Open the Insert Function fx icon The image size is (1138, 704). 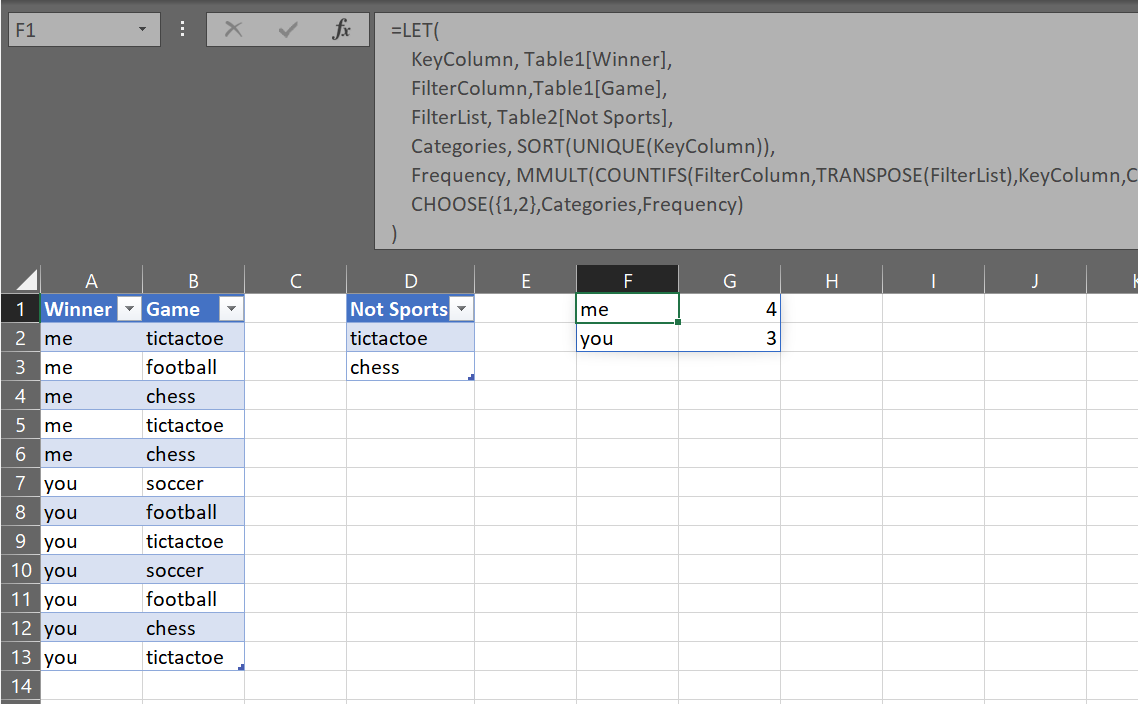[341, 30]
